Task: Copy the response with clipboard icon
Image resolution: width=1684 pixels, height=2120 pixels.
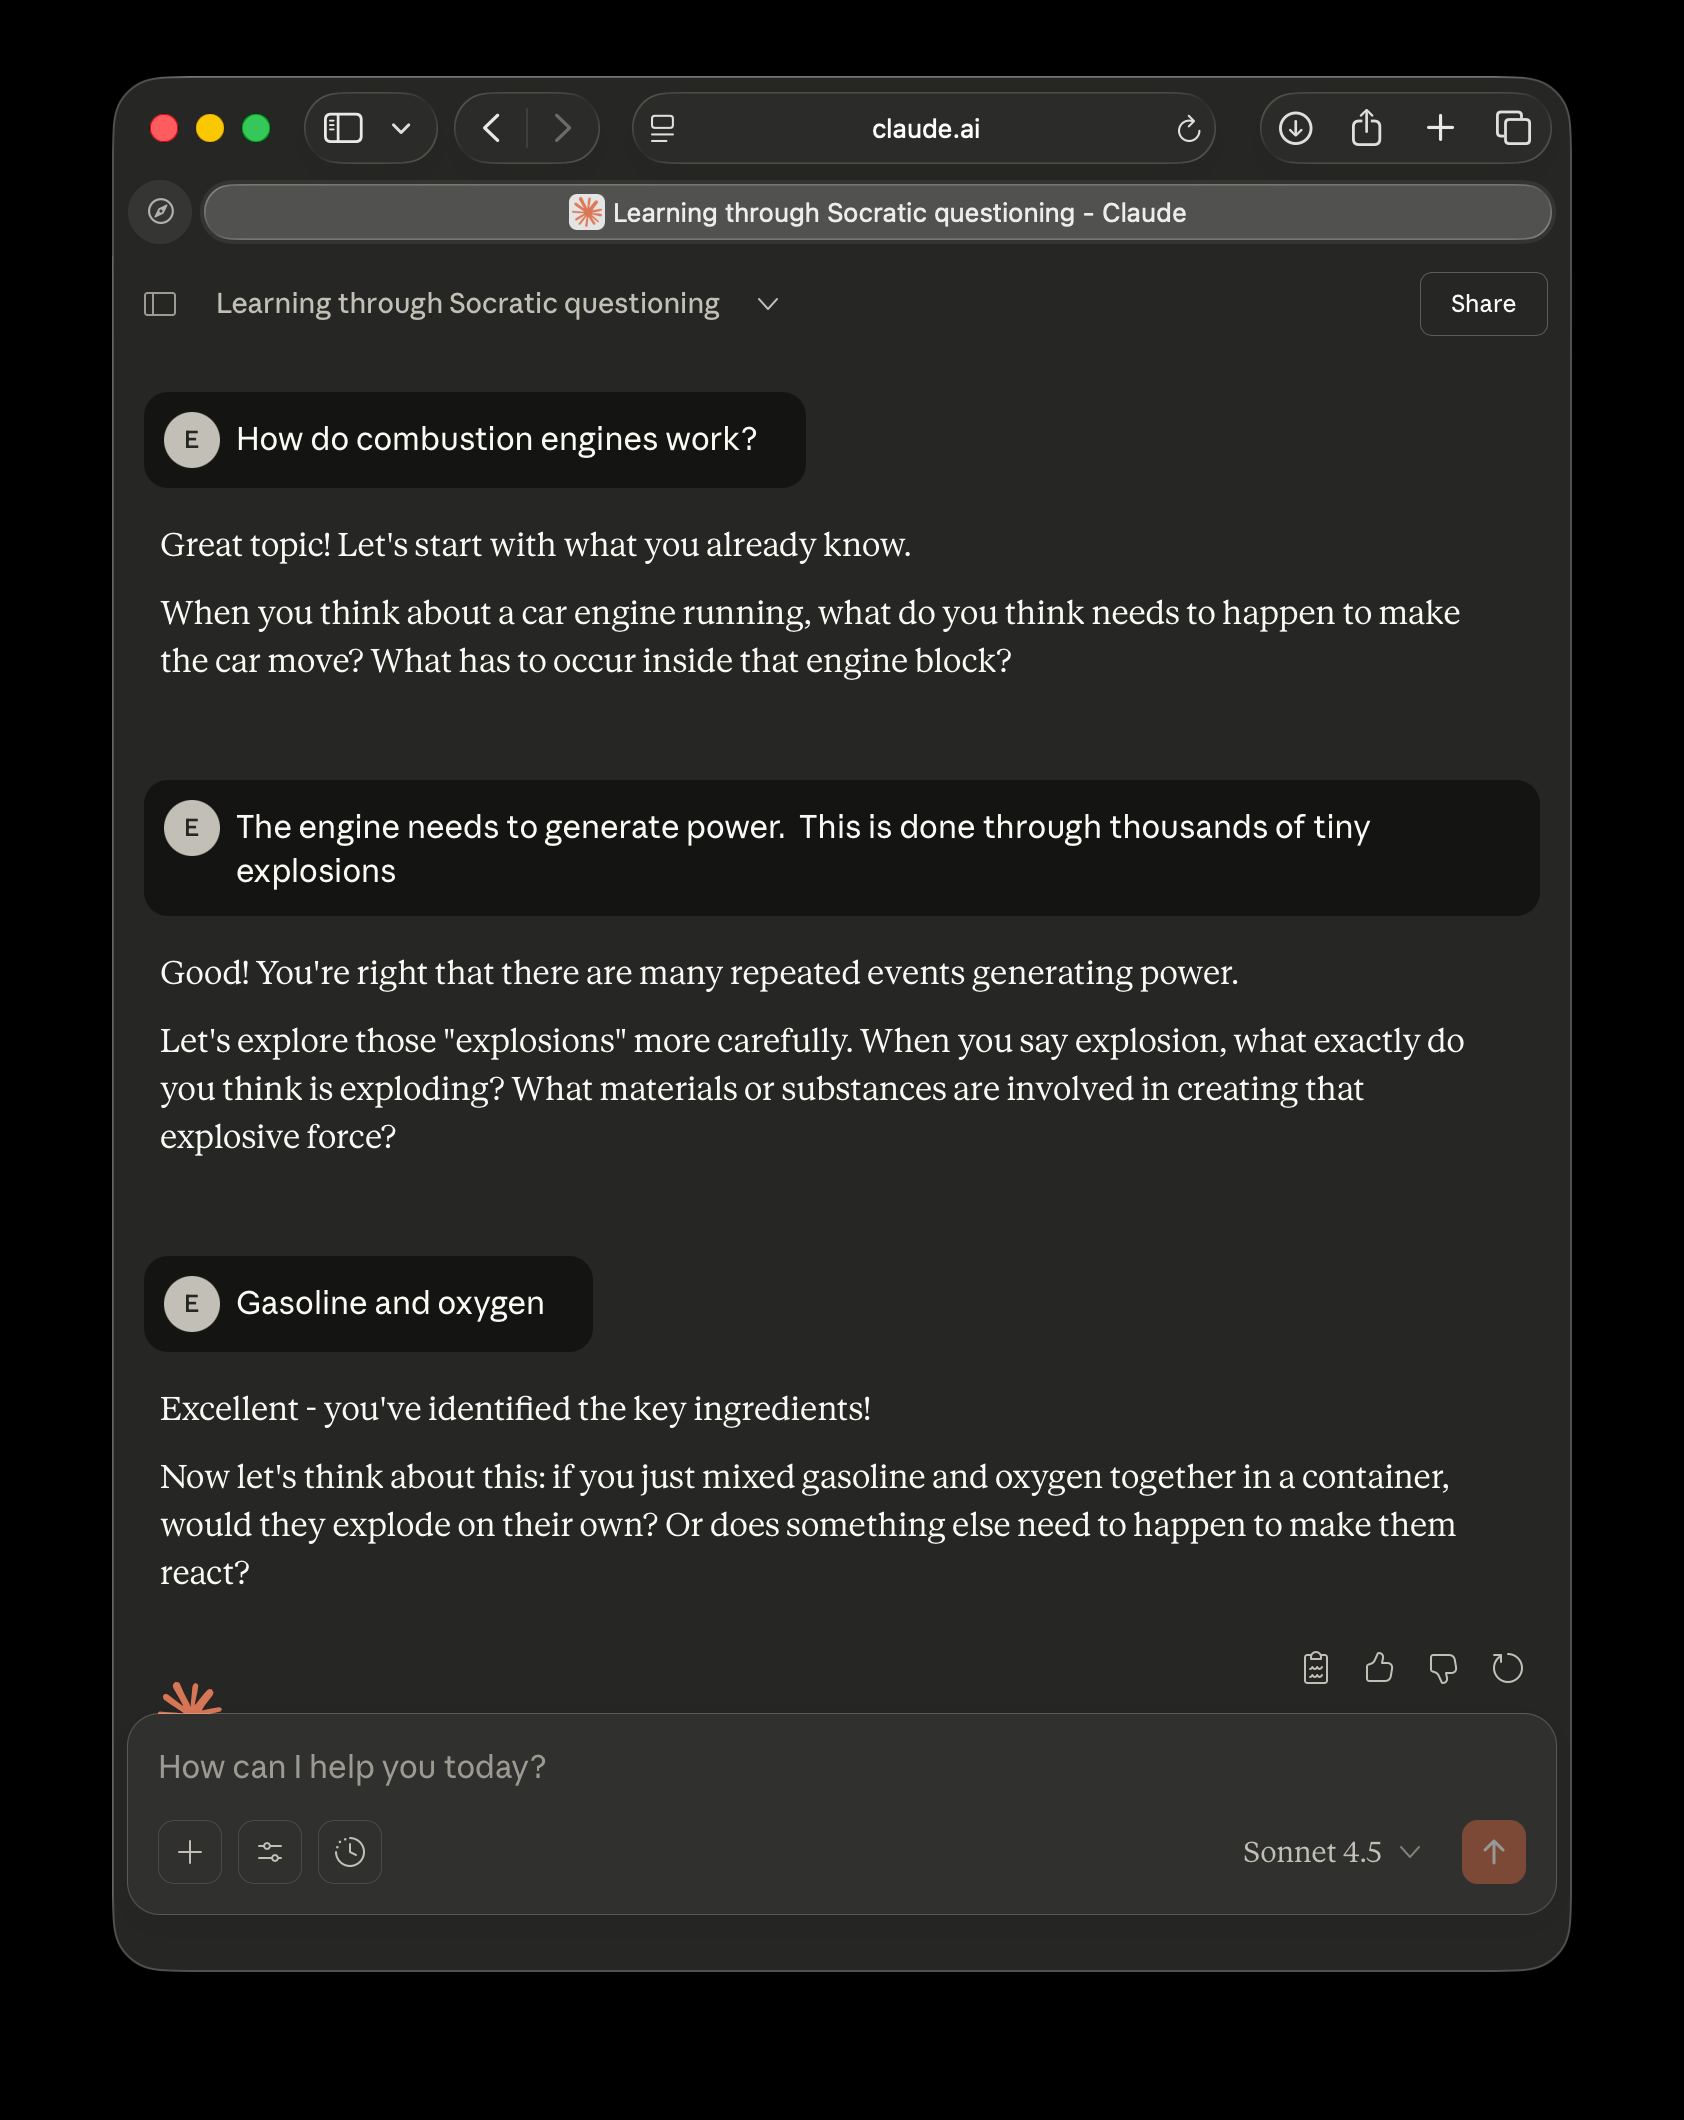Action: pyautogui.click(x=1316, y=1668)
